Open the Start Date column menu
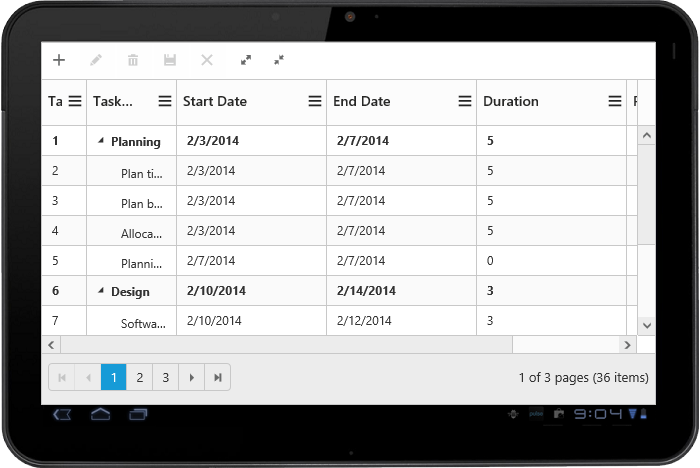 (x=315, y=101)
